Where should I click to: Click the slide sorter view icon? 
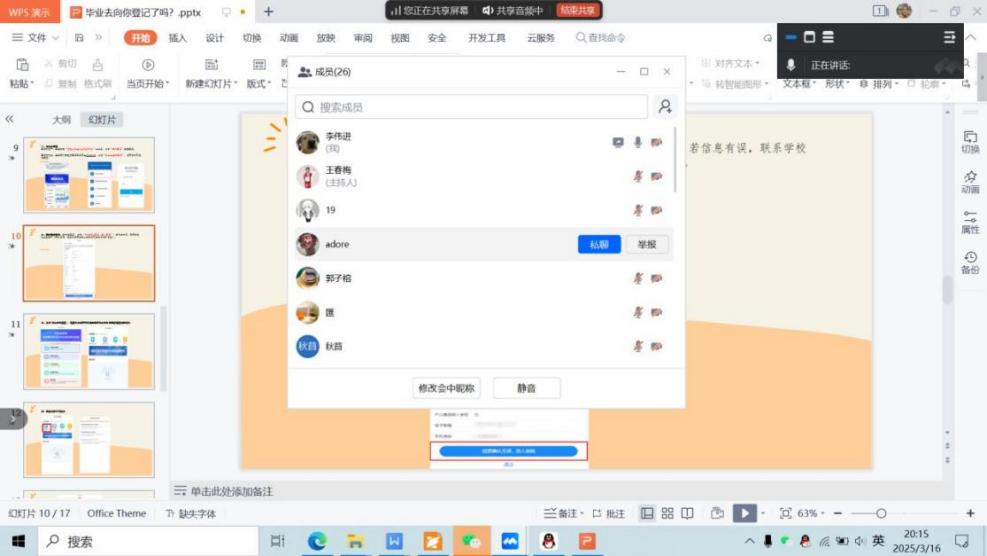(x=667, y=513)
